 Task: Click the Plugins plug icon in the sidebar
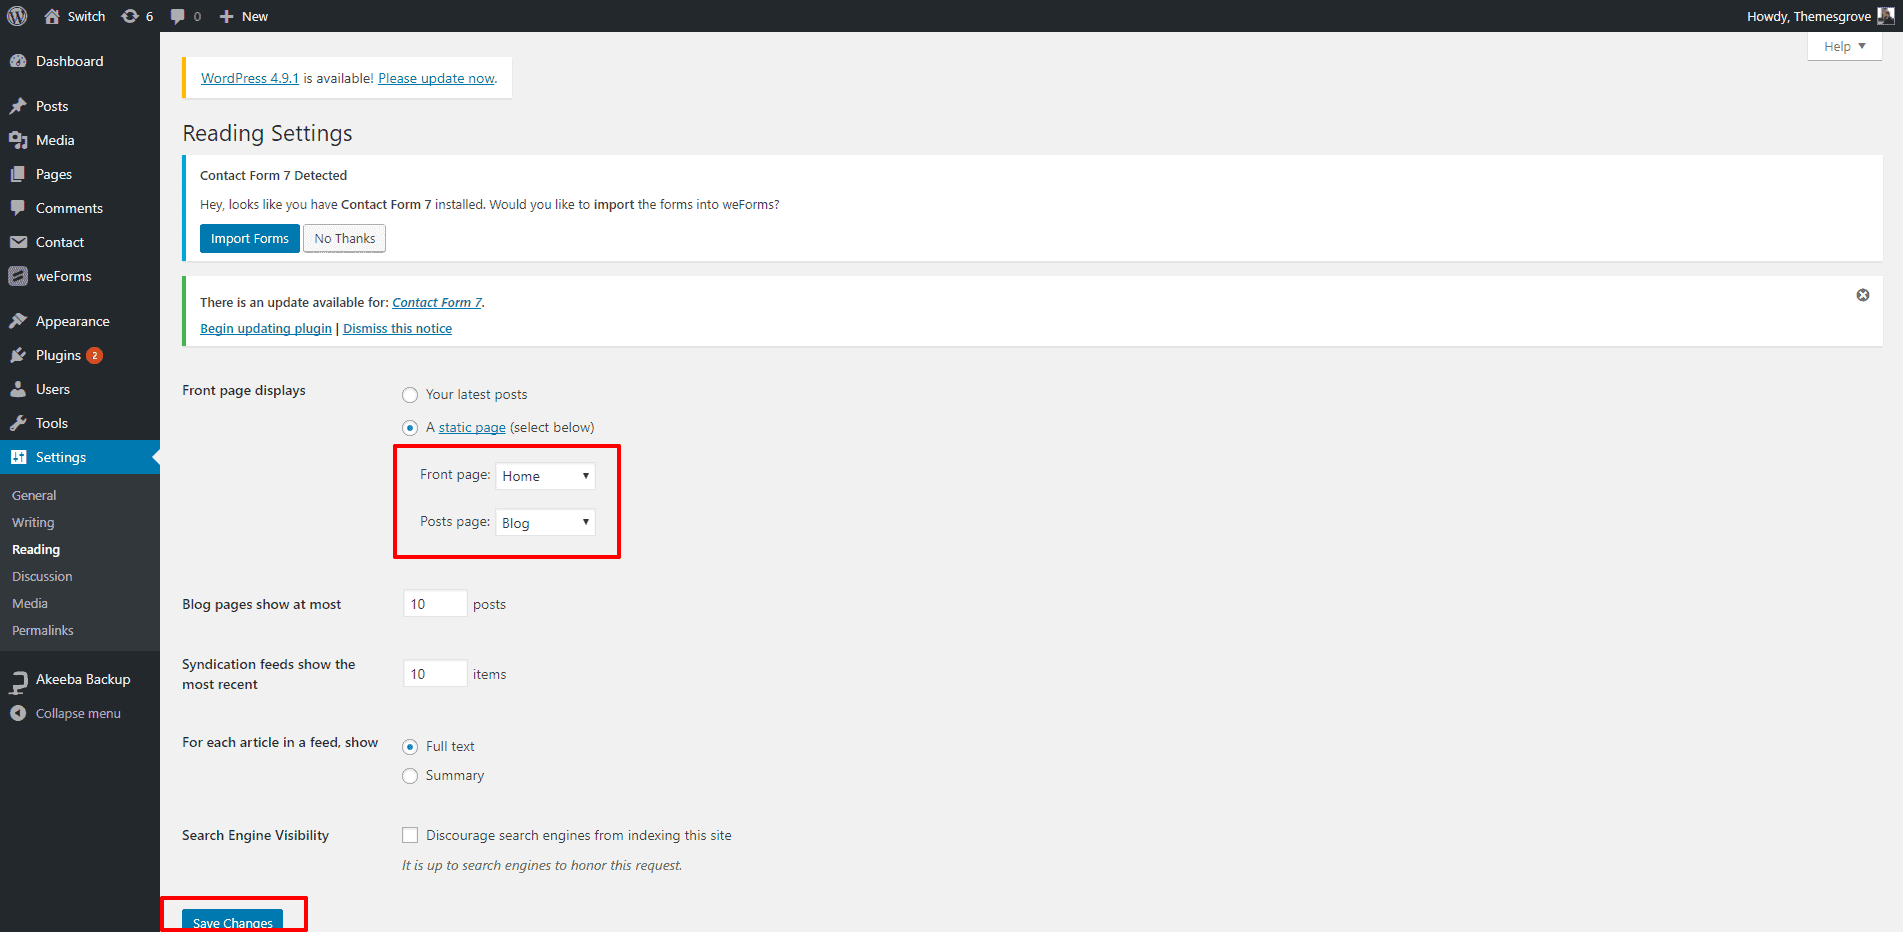coord(18,355)
